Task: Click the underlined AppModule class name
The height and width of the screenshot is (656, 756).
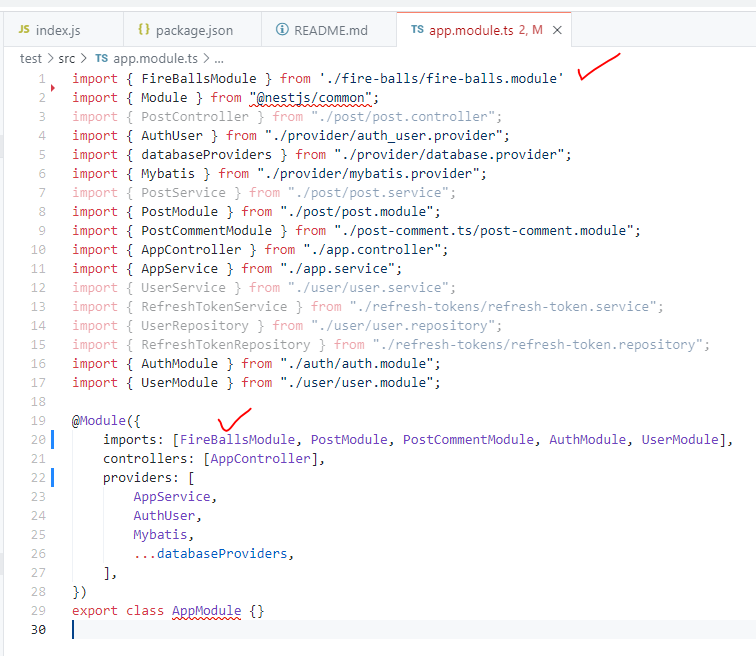Action: point(206,611)
